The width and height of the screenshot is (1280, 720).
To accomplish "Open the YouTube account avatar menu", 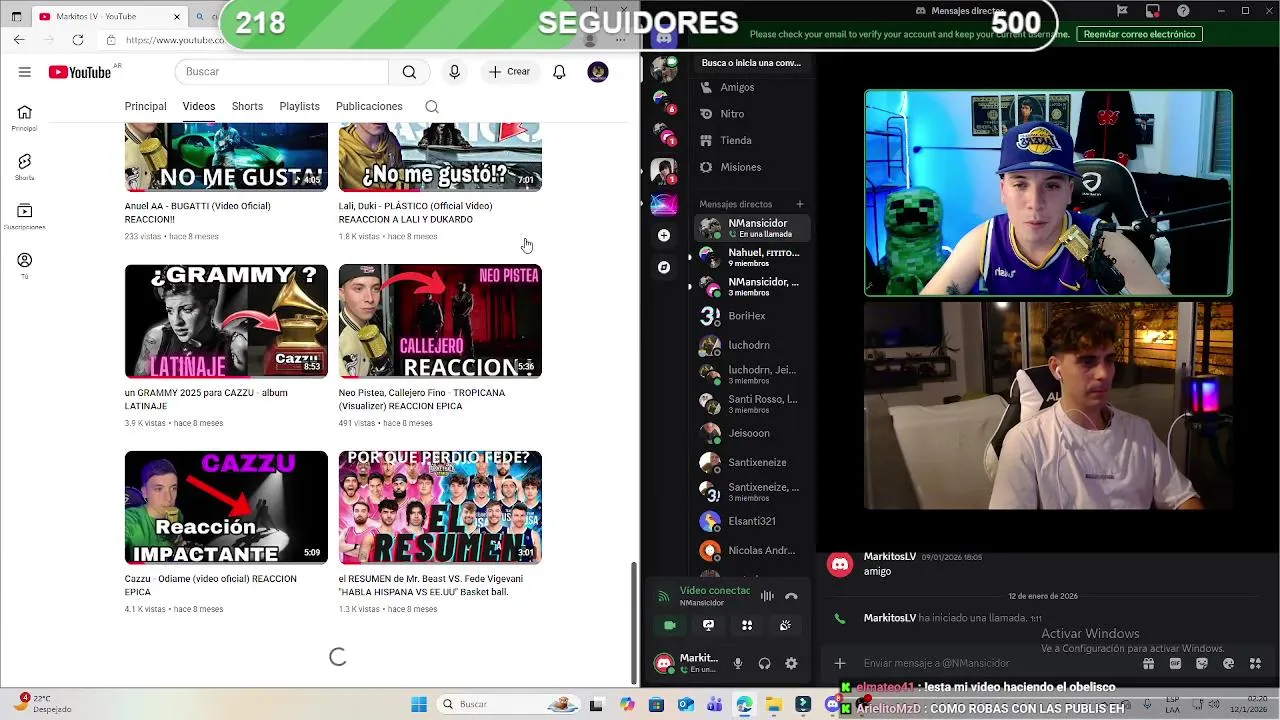I will [598, 72].
